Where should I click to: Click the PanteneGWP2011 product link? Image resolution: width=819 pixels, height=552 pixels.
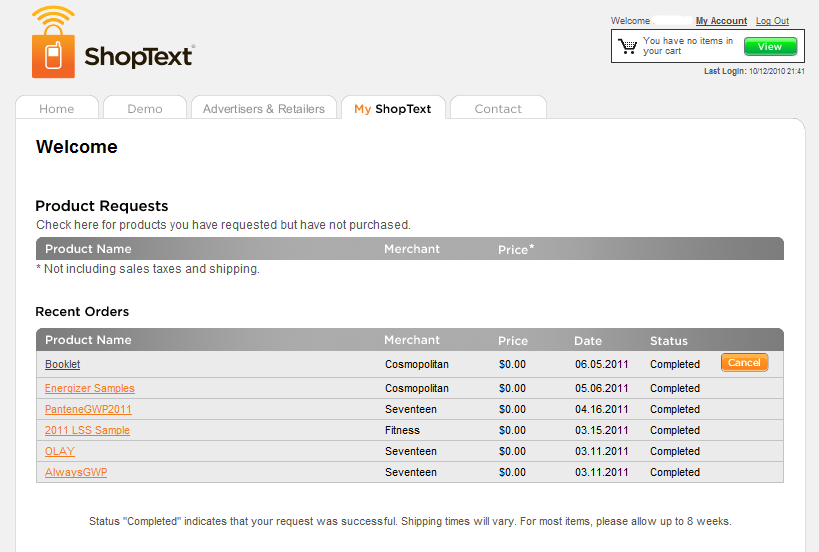(88, 409)
